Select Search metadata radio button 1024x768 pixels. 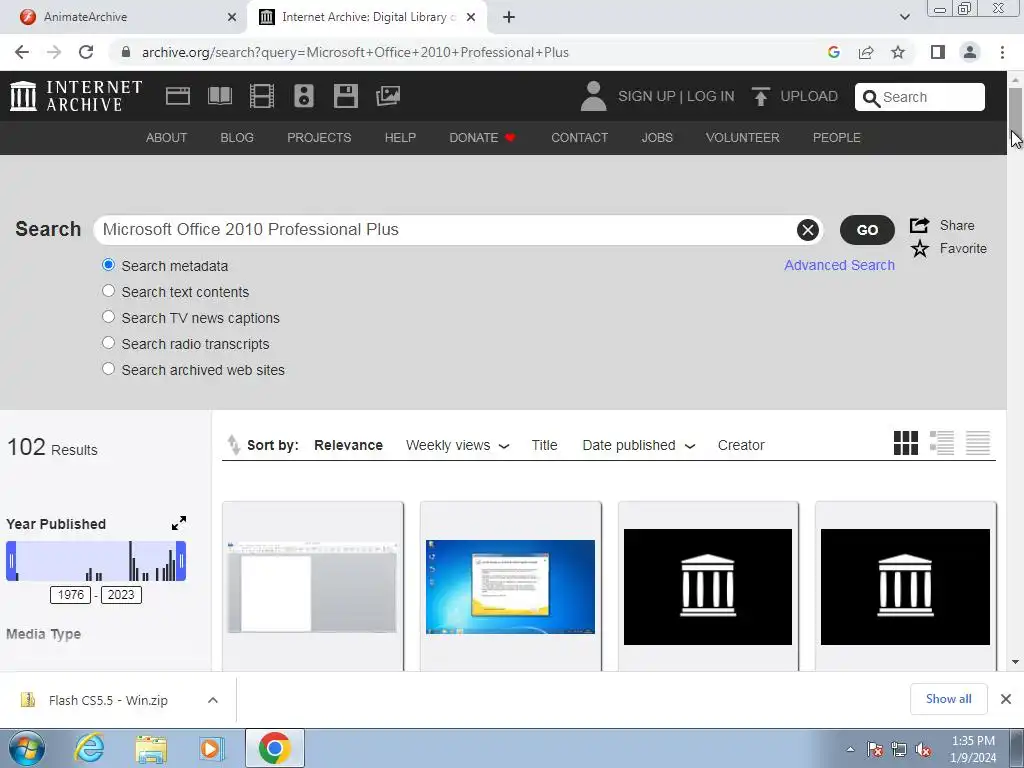108,265
